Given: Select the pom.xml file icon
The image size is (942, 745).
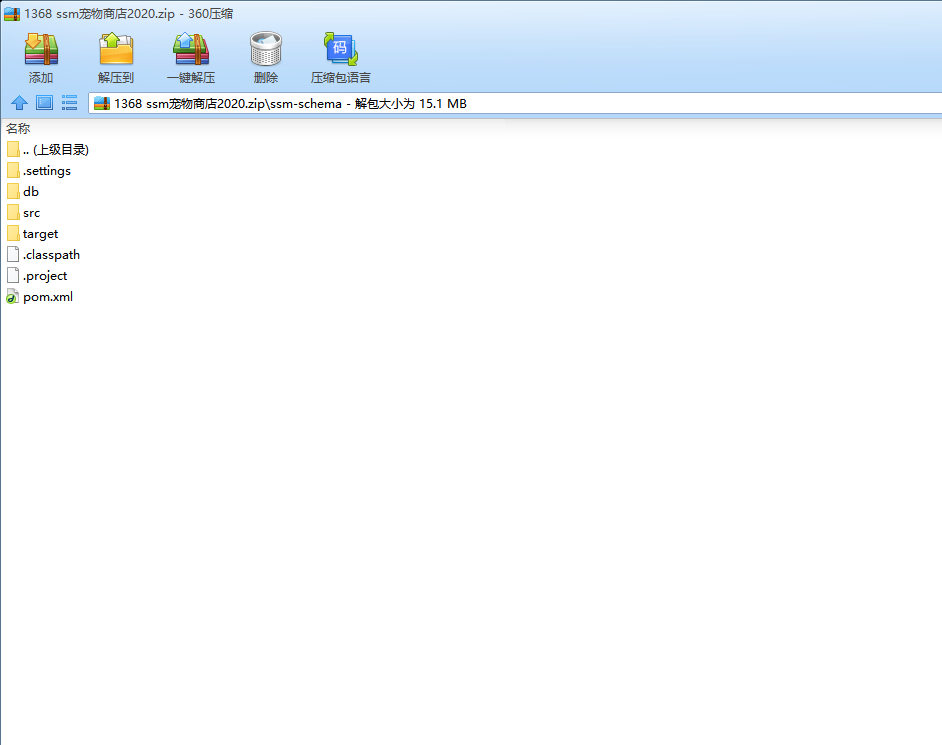Looking at the screenshot, I should click(x=13, y=297).
